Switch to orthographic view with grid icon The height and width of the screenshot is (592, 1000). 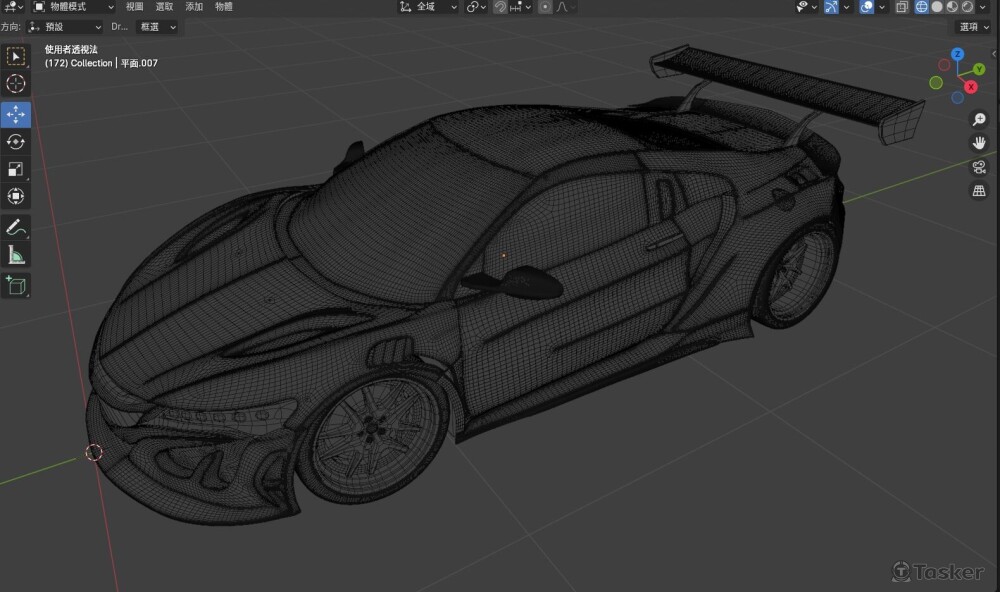[x=979, y=191]
